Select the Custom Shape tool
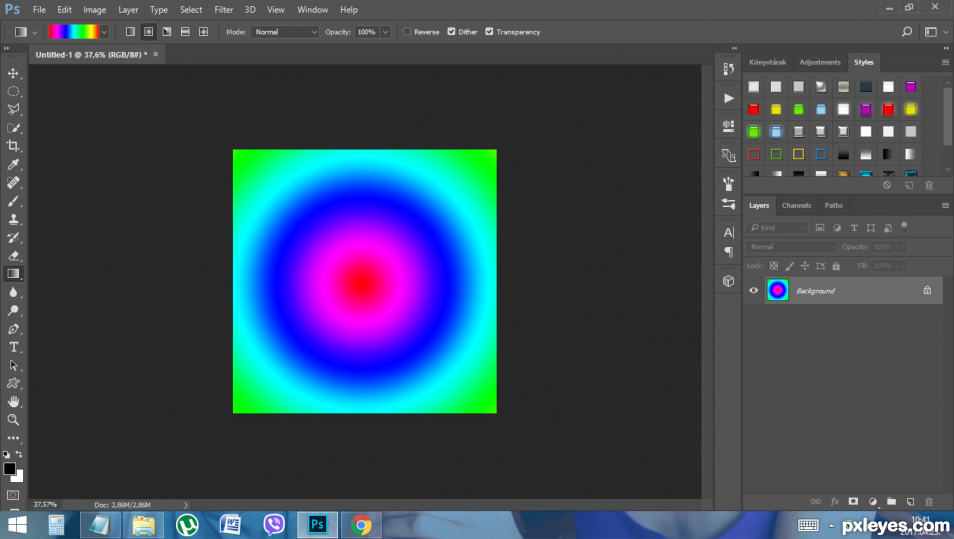Screen dimensions: 954x539 tap(13, 383)
